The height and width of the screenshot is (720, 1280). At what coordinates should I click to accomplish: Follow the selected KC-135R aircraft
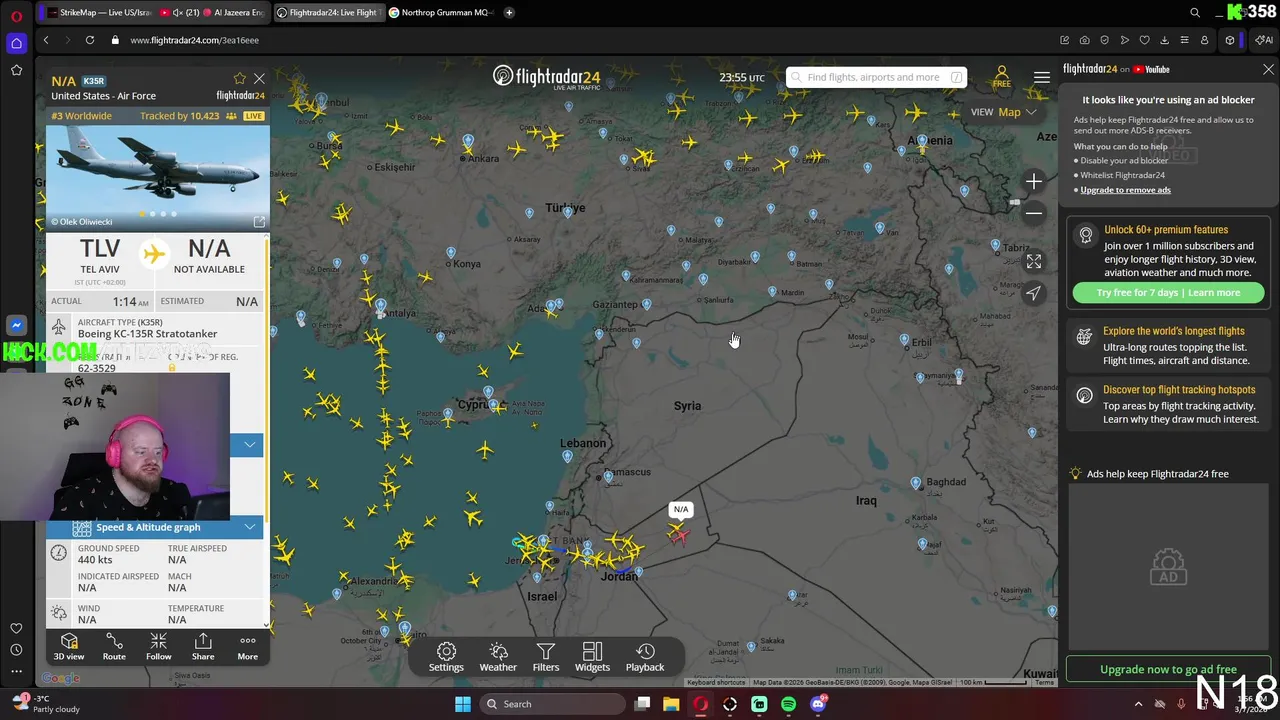pyautogui.click(x=158, y=646)
